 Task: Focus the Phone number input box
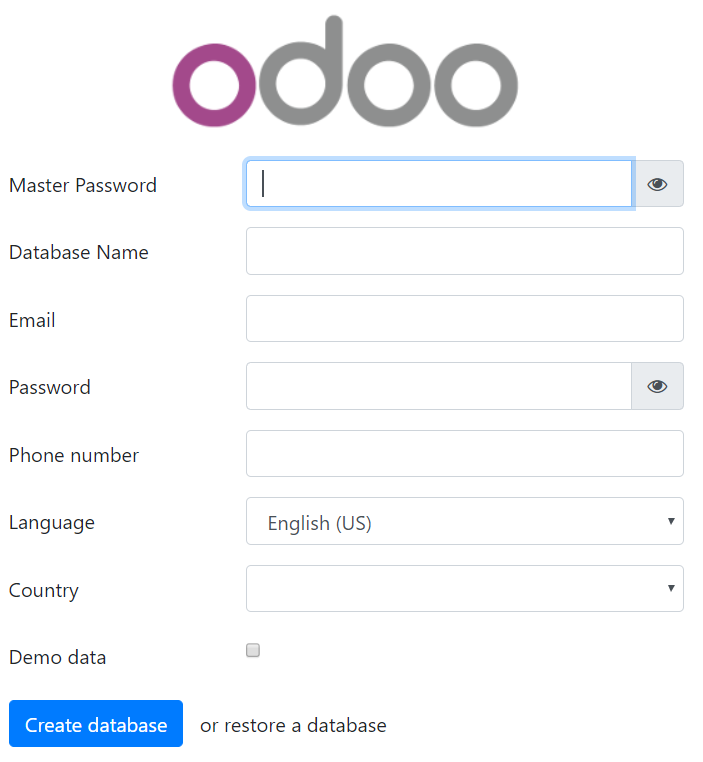point(464,454)
